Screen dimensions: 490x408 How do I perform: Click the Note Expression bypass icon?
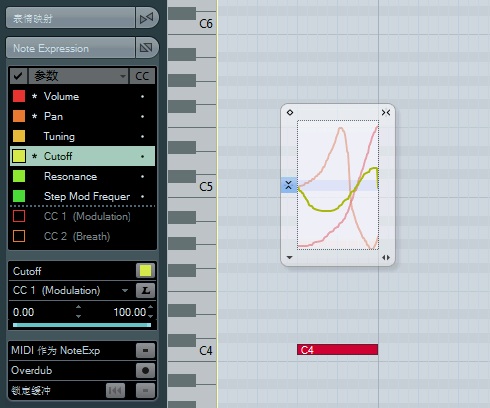146,48
